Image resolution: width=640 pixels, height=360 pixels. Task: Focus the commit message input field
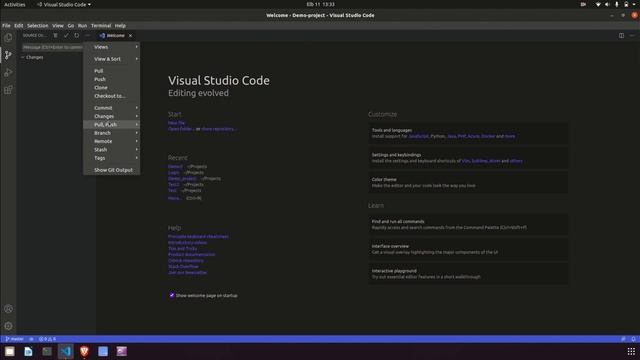click(52, 47)
